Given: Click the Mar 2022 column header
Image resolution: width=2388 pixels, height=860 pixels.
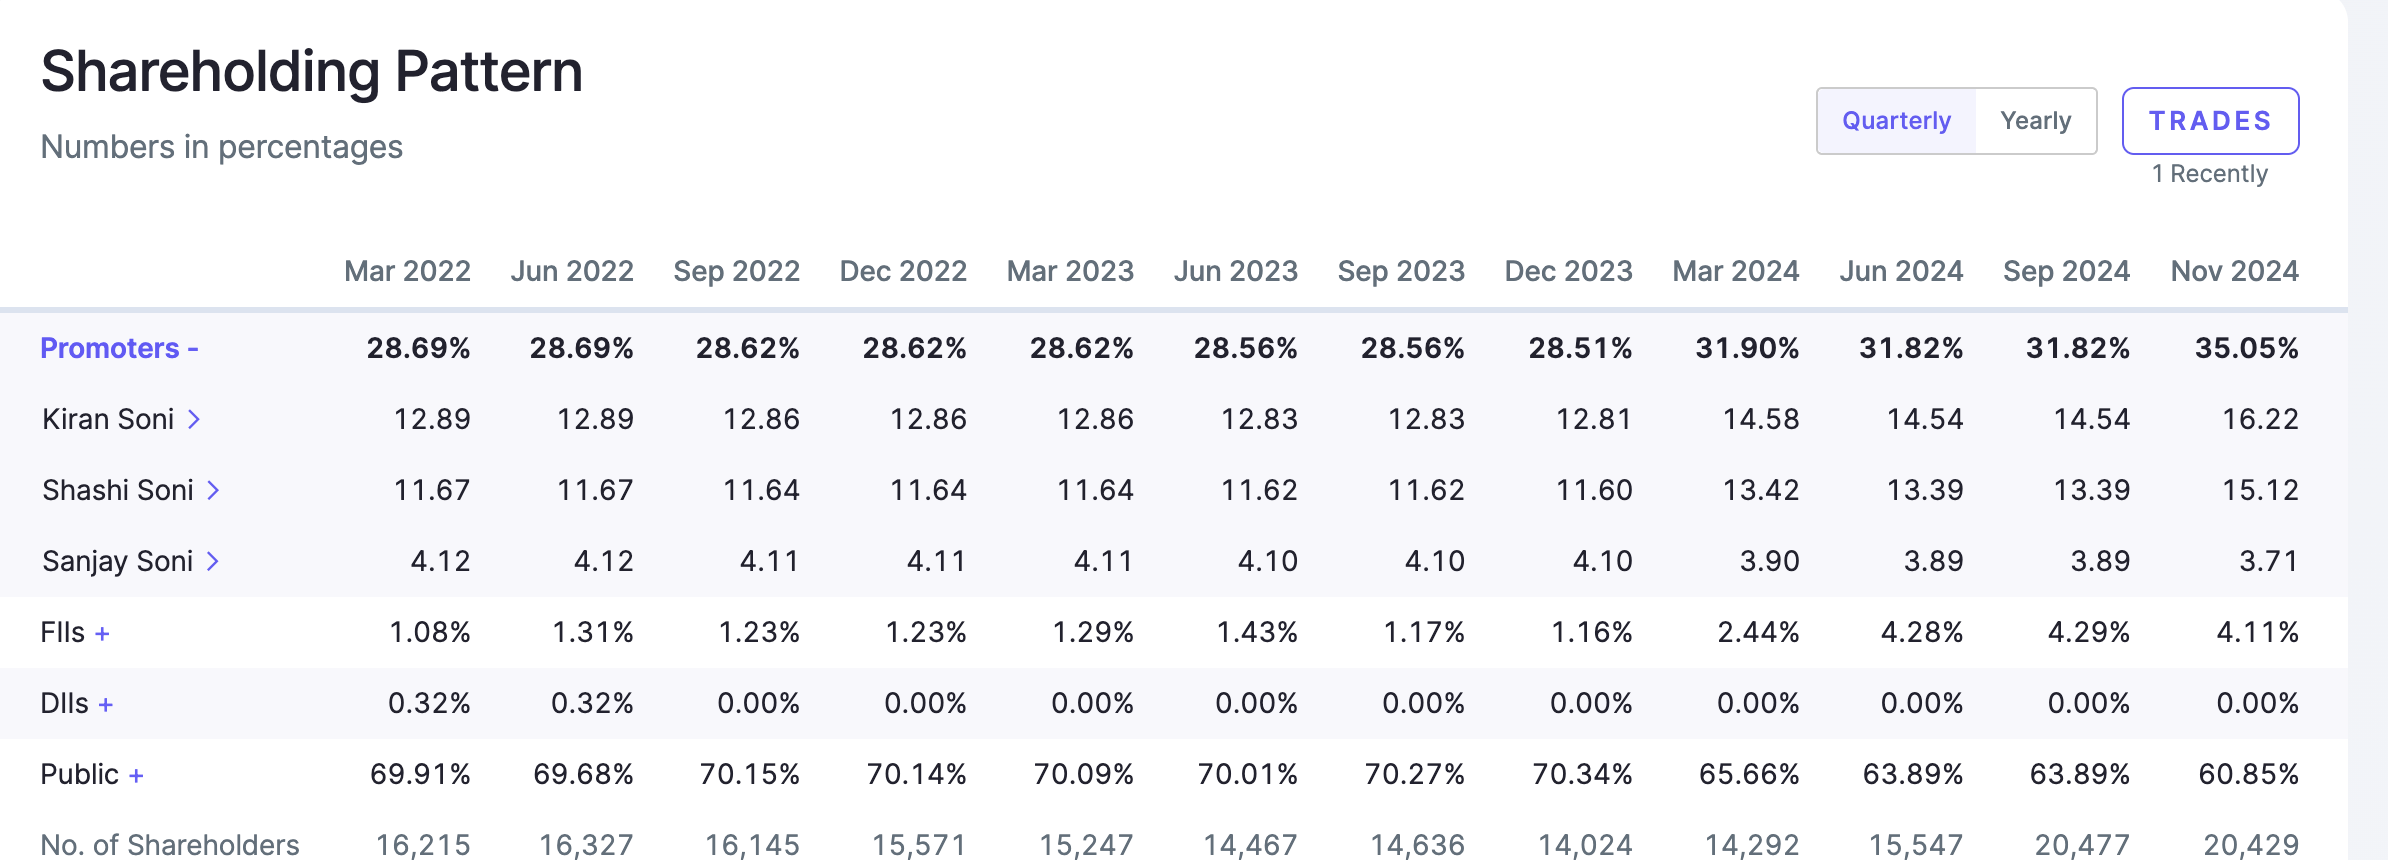Looking at the screenshot, I should pyautogui.click(x=407, y=271).
